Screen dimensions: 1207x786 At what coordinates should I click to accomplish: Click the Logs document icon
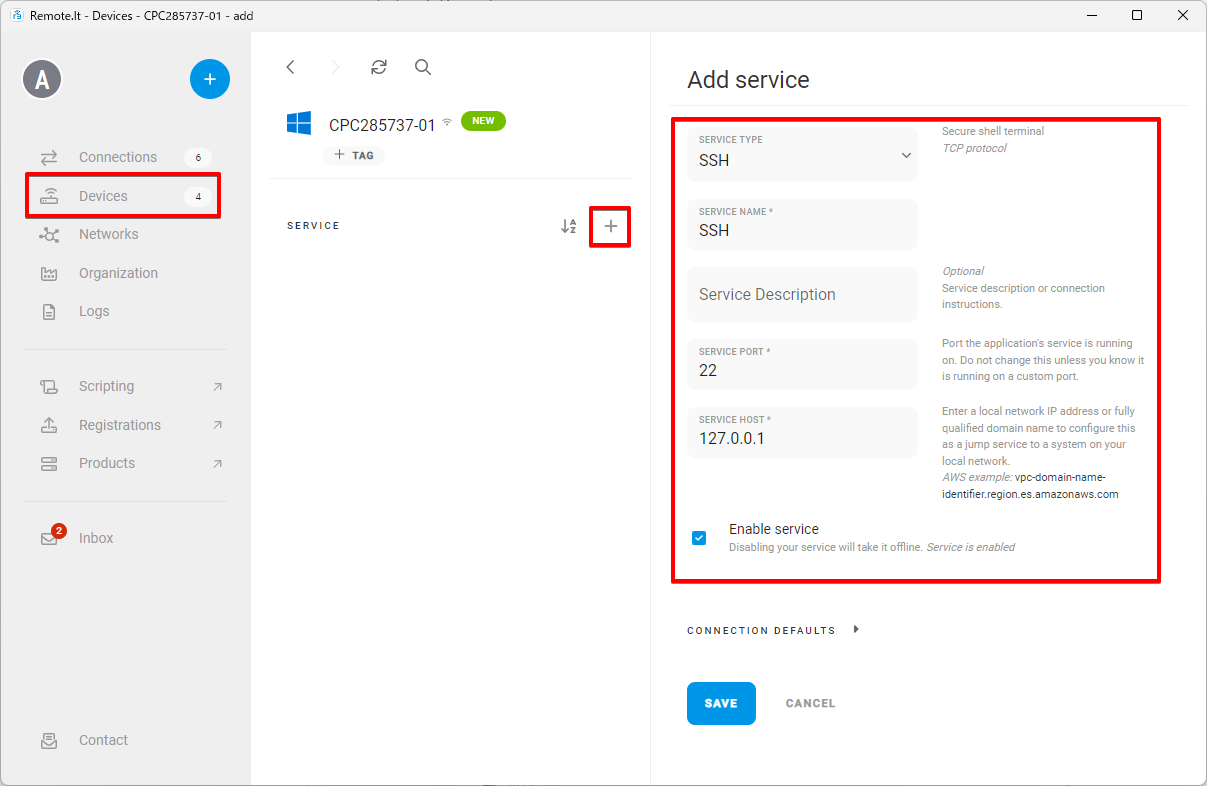point(49,311)
